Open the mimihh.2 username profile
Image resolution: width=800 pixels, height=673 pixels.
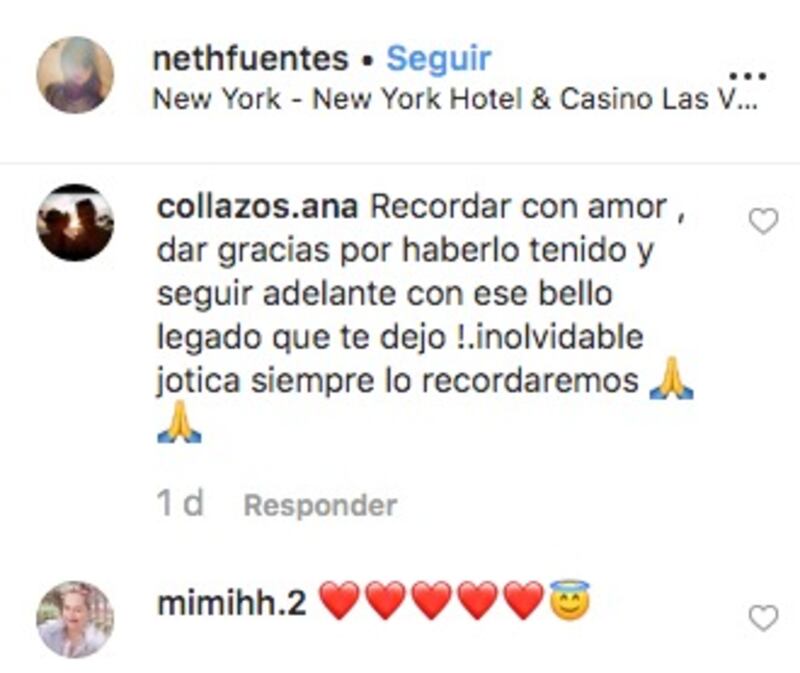coord(232,603)
